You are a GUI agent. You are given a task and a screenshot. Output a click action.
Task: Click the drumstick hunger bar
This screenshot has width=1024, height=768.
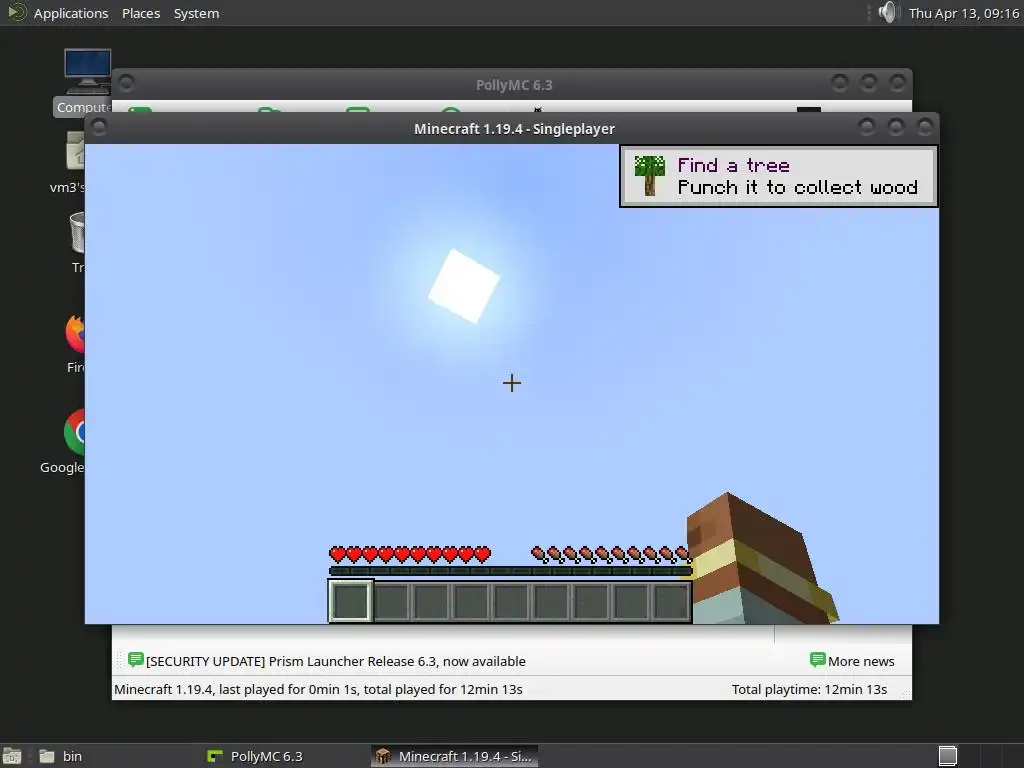click(611, 555)
